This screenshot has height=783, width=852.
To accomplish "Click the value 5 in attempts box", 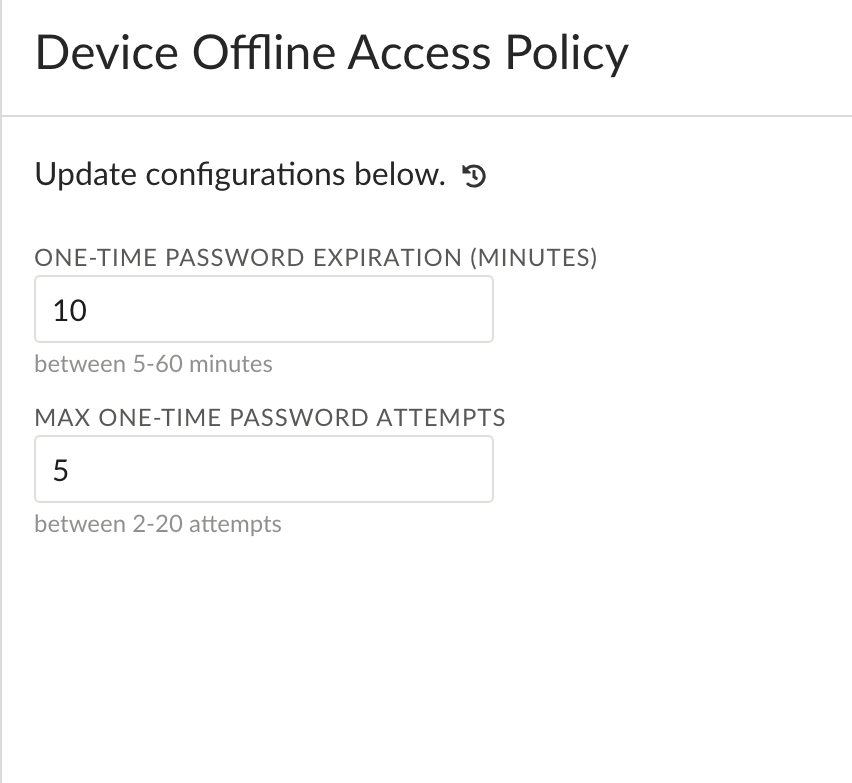I will click(x=60, y=470).
